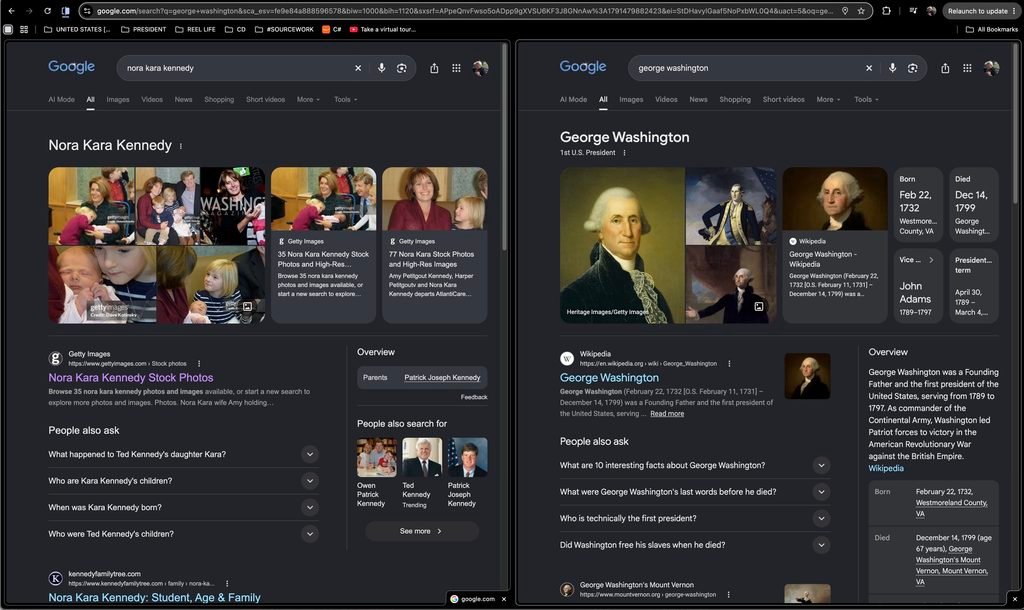Clear the "george washington" search box
1024x610 pixels.
(869, 68)
